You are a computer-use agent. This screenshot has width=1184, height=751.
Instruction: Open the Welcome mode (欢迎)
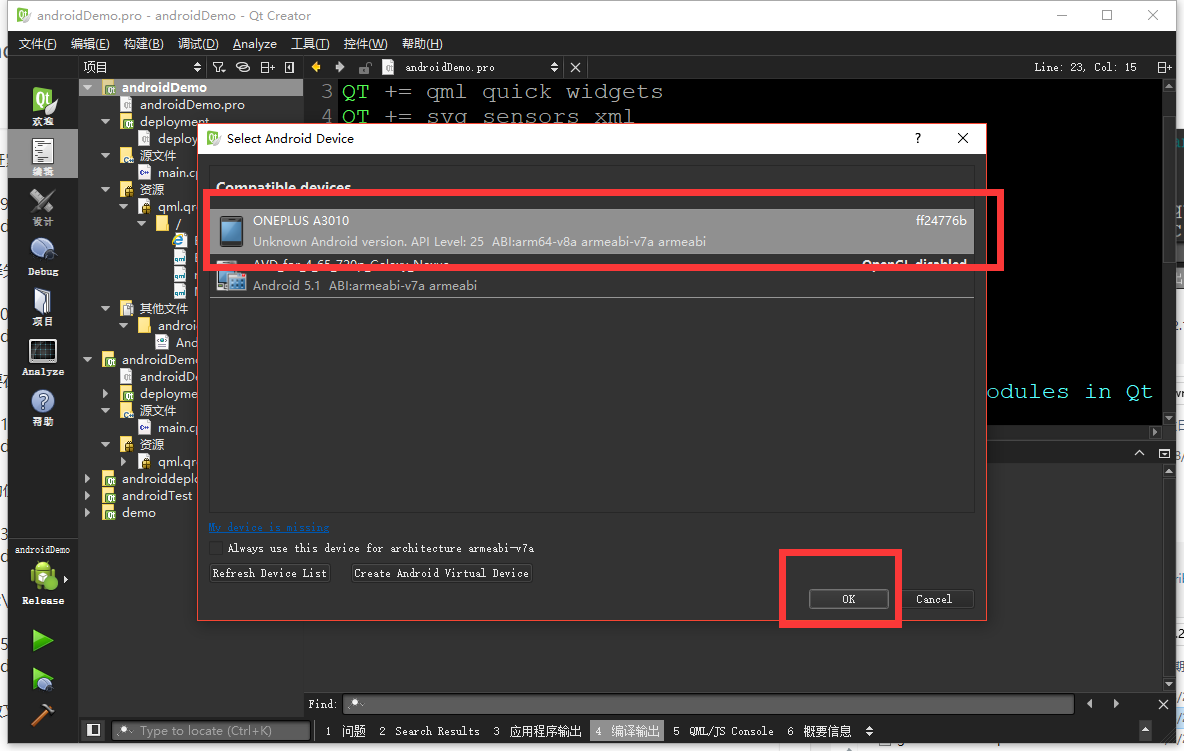point(43,106)
